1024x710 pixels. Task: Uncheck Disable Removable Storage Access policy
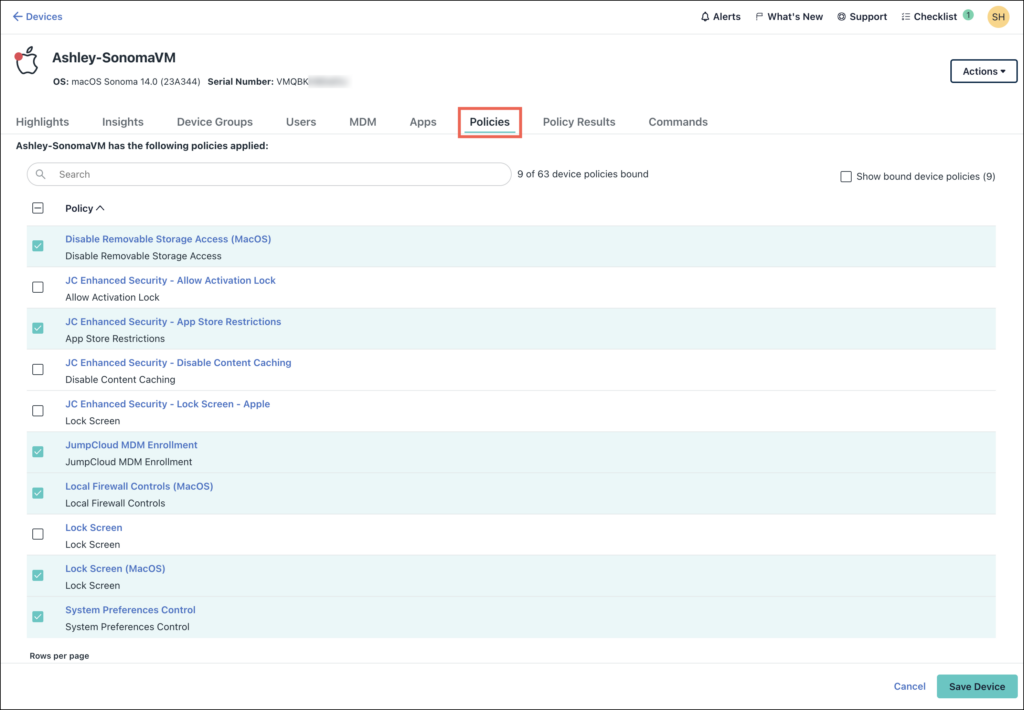38,246
